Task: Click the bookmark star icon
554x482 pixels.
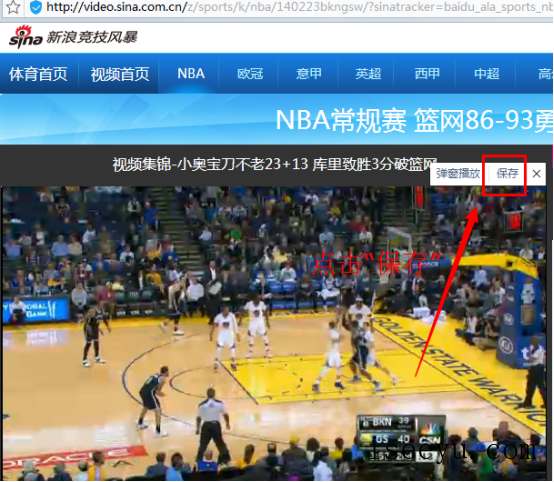Action: (x=13, y=7)
